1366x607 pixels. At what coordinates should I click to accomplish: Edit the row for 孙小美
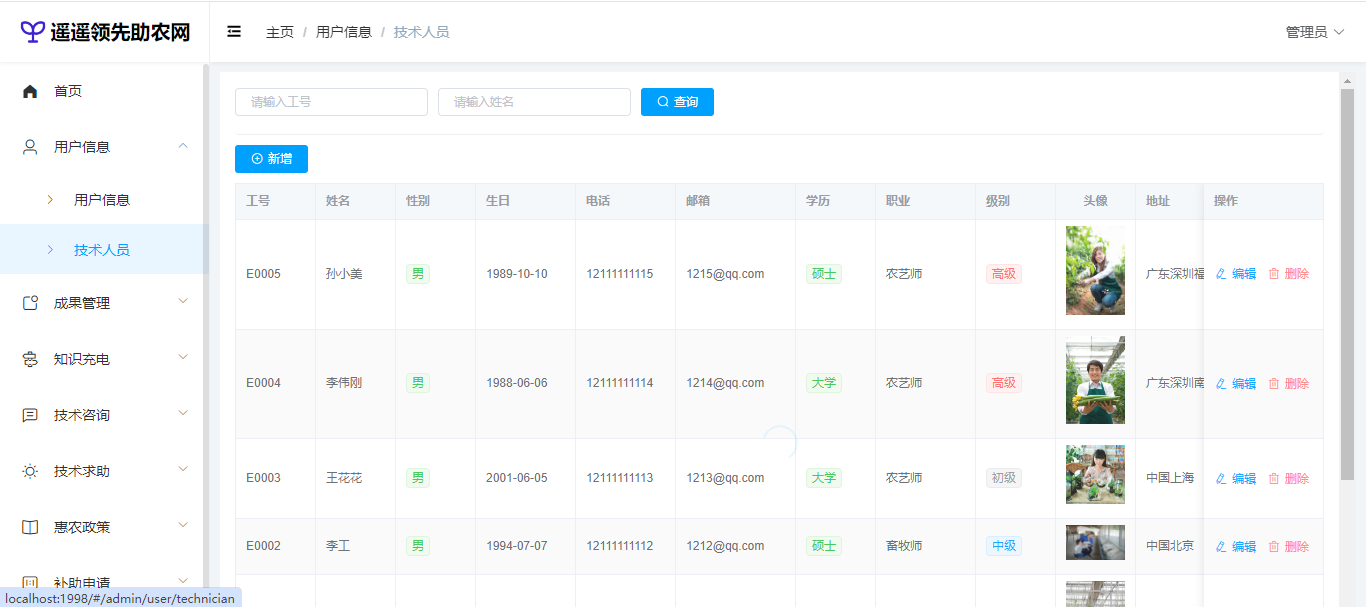[x=1236, y=274]
